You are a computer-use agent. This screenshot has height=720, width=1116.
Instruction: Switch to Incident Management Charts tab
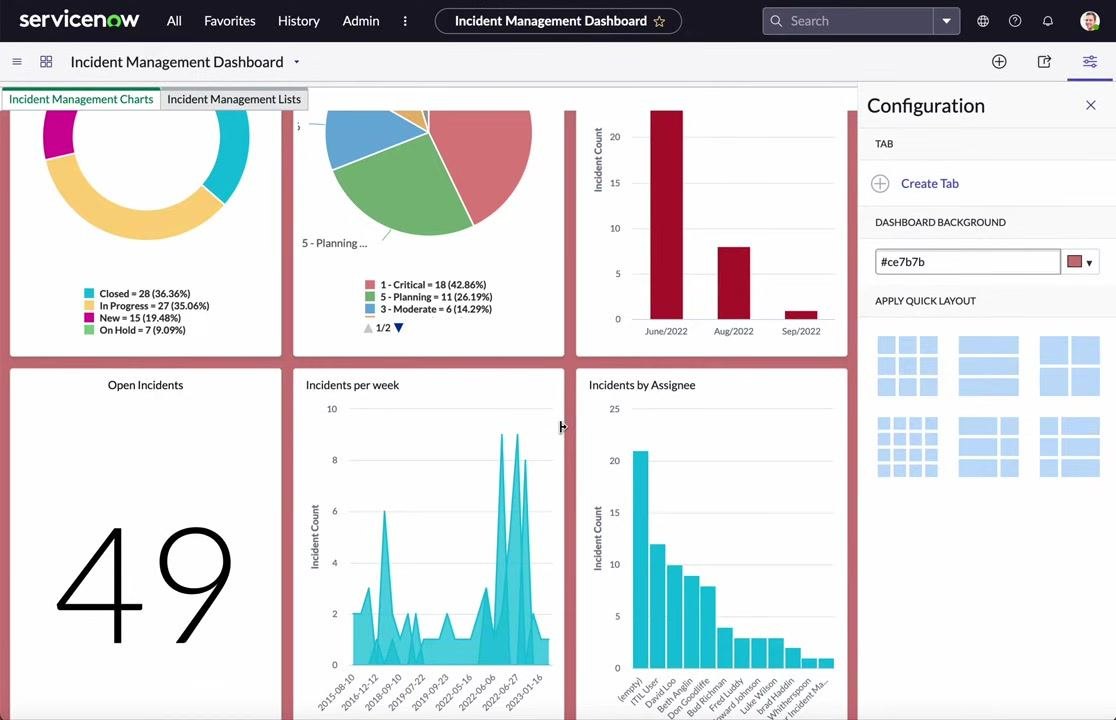pos(81,100)
